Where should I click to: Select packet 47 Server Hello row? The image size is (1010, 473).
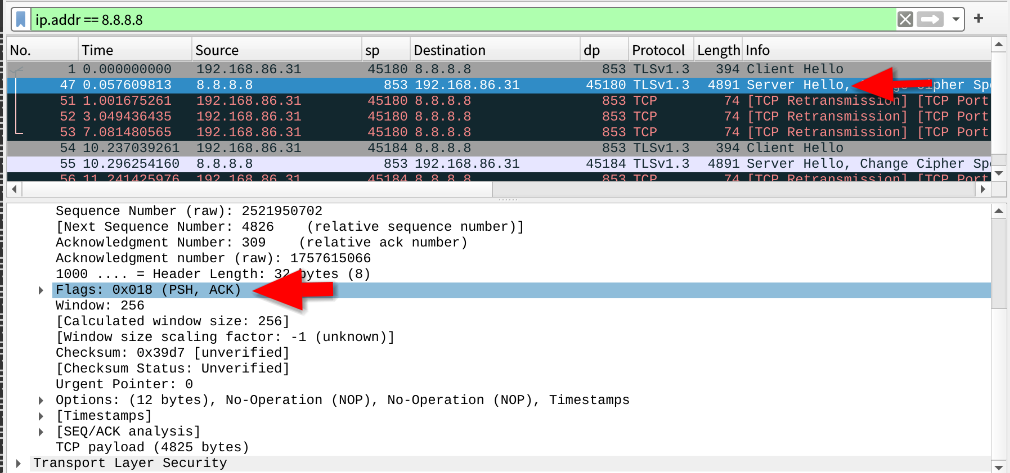[x=499, y=85]
